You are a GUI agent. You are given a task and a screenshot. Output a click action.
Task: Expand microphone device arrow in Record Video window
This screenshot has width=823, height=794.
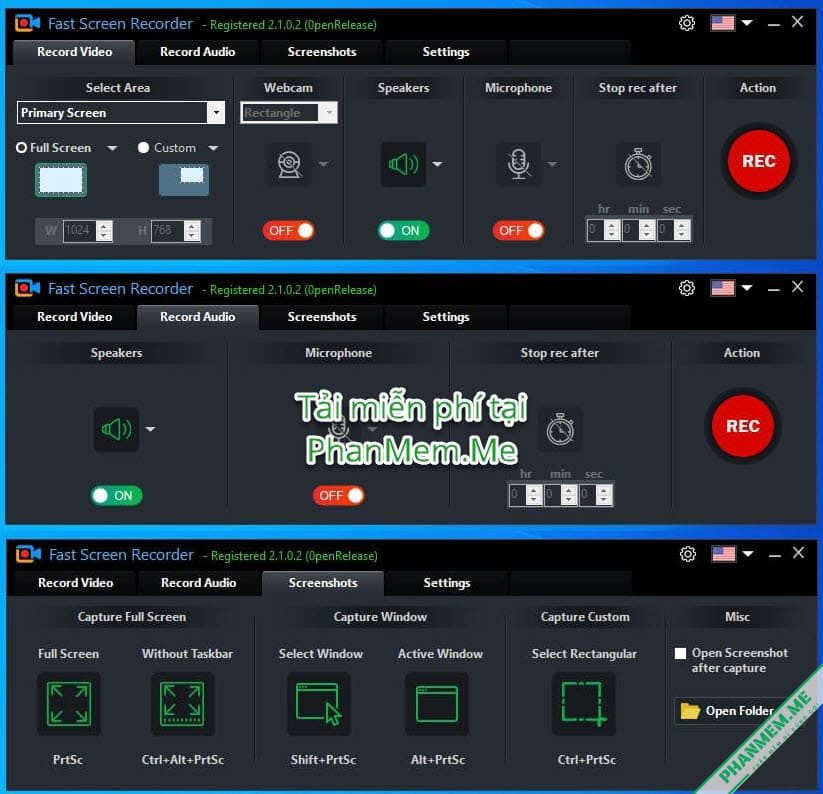click(552, 164)
